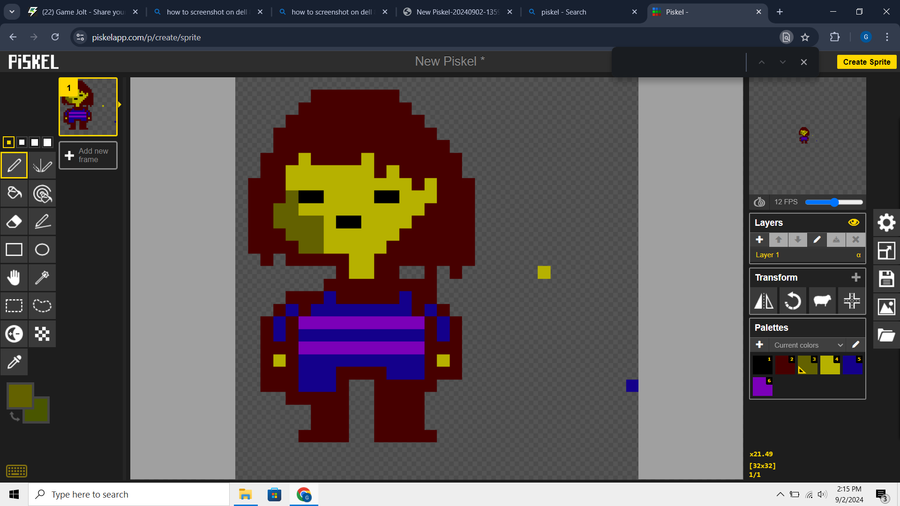
Task: Select the Paint all same-color pixels tool
Action: 42,193
